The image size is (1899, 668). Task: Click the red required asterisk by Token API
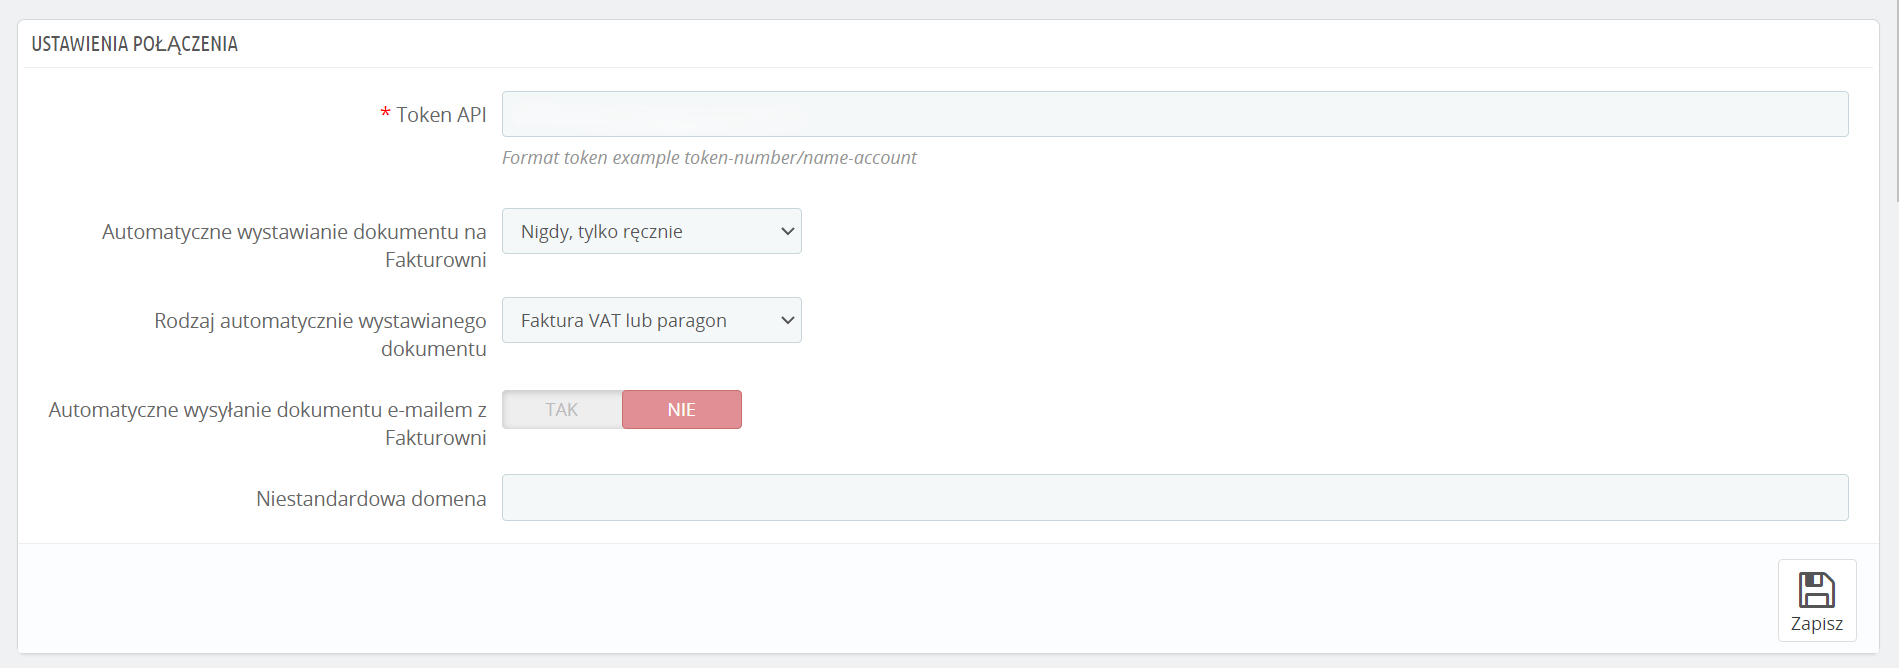tap(385, 115)
